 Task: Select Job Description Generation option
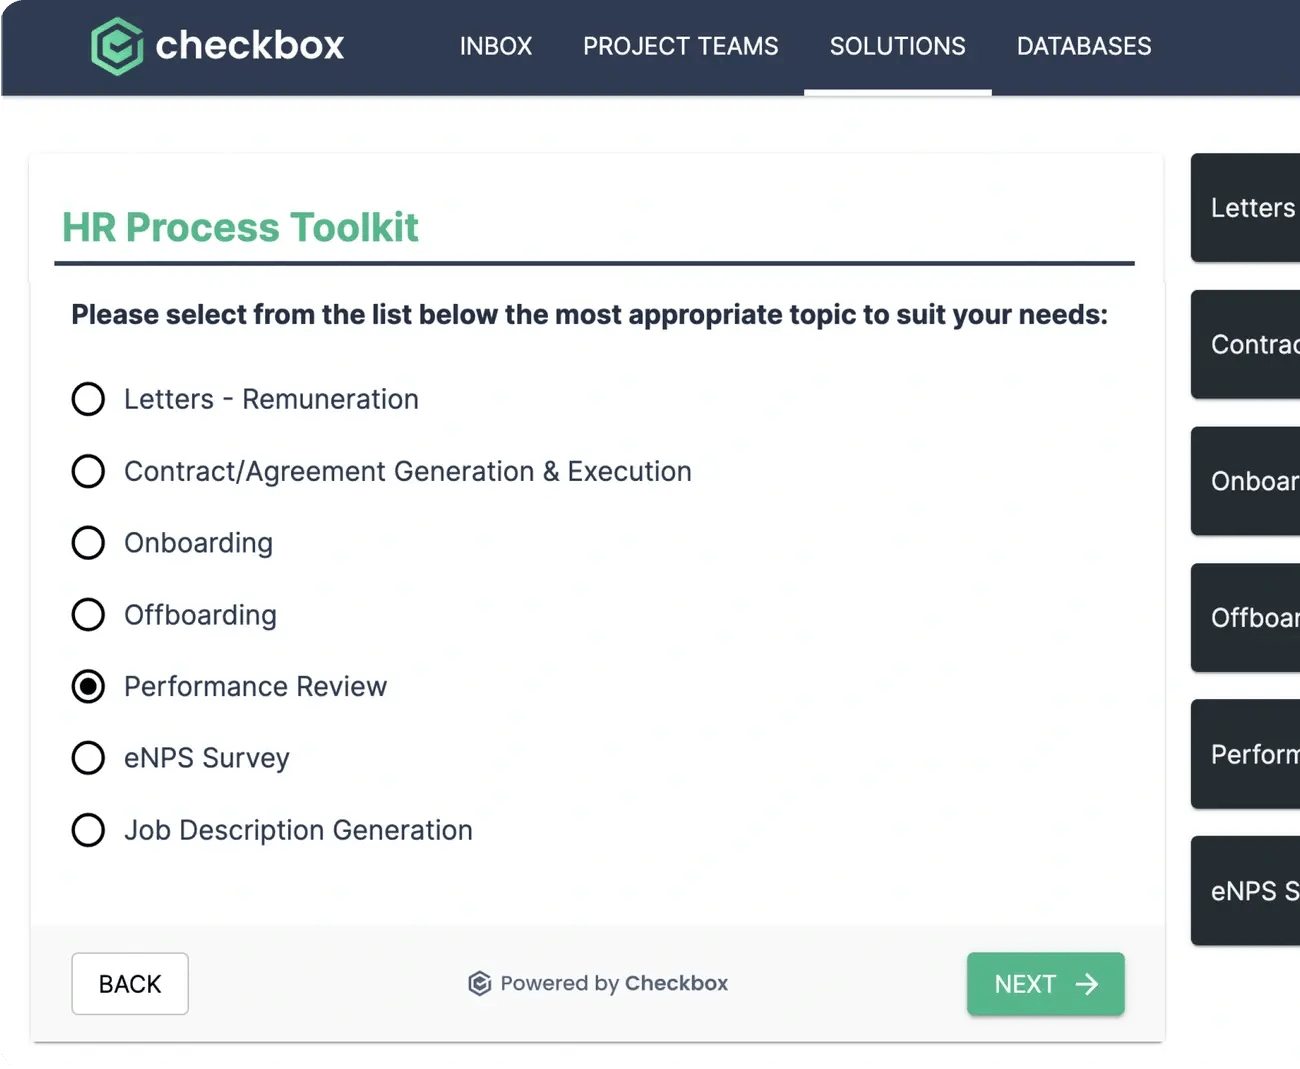click(88, 830)
